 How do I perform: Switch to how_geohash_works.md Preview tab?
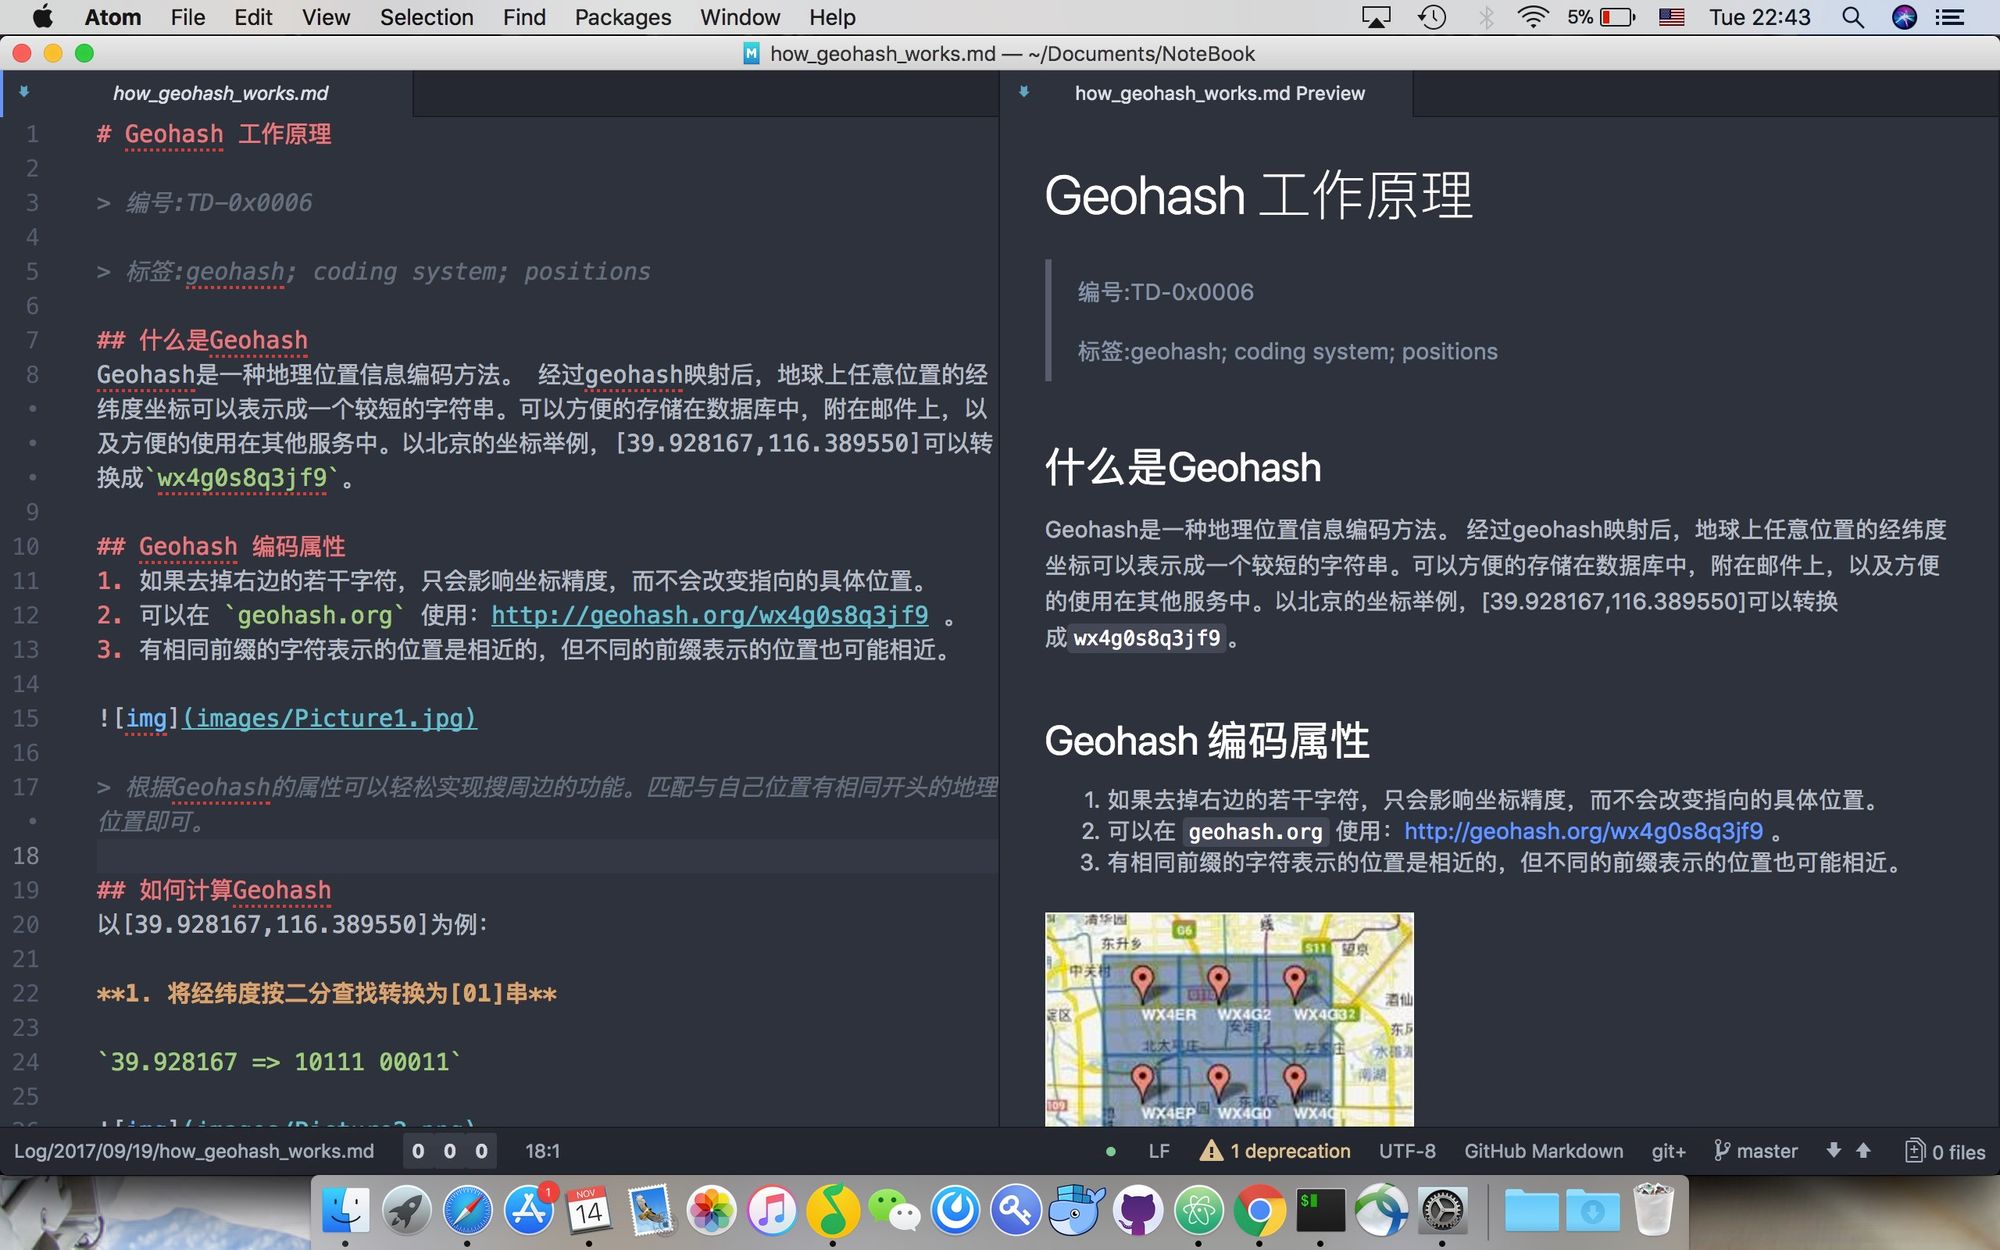tap(1219, 94)
